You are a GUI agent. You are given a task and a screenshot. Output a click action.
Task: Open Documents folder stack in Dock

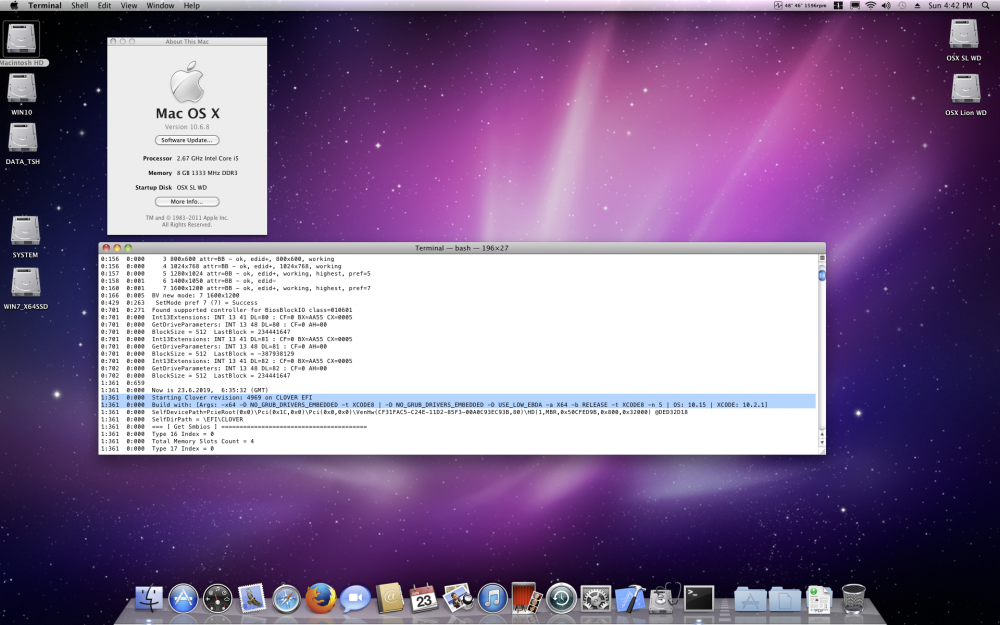pos(784,599)
